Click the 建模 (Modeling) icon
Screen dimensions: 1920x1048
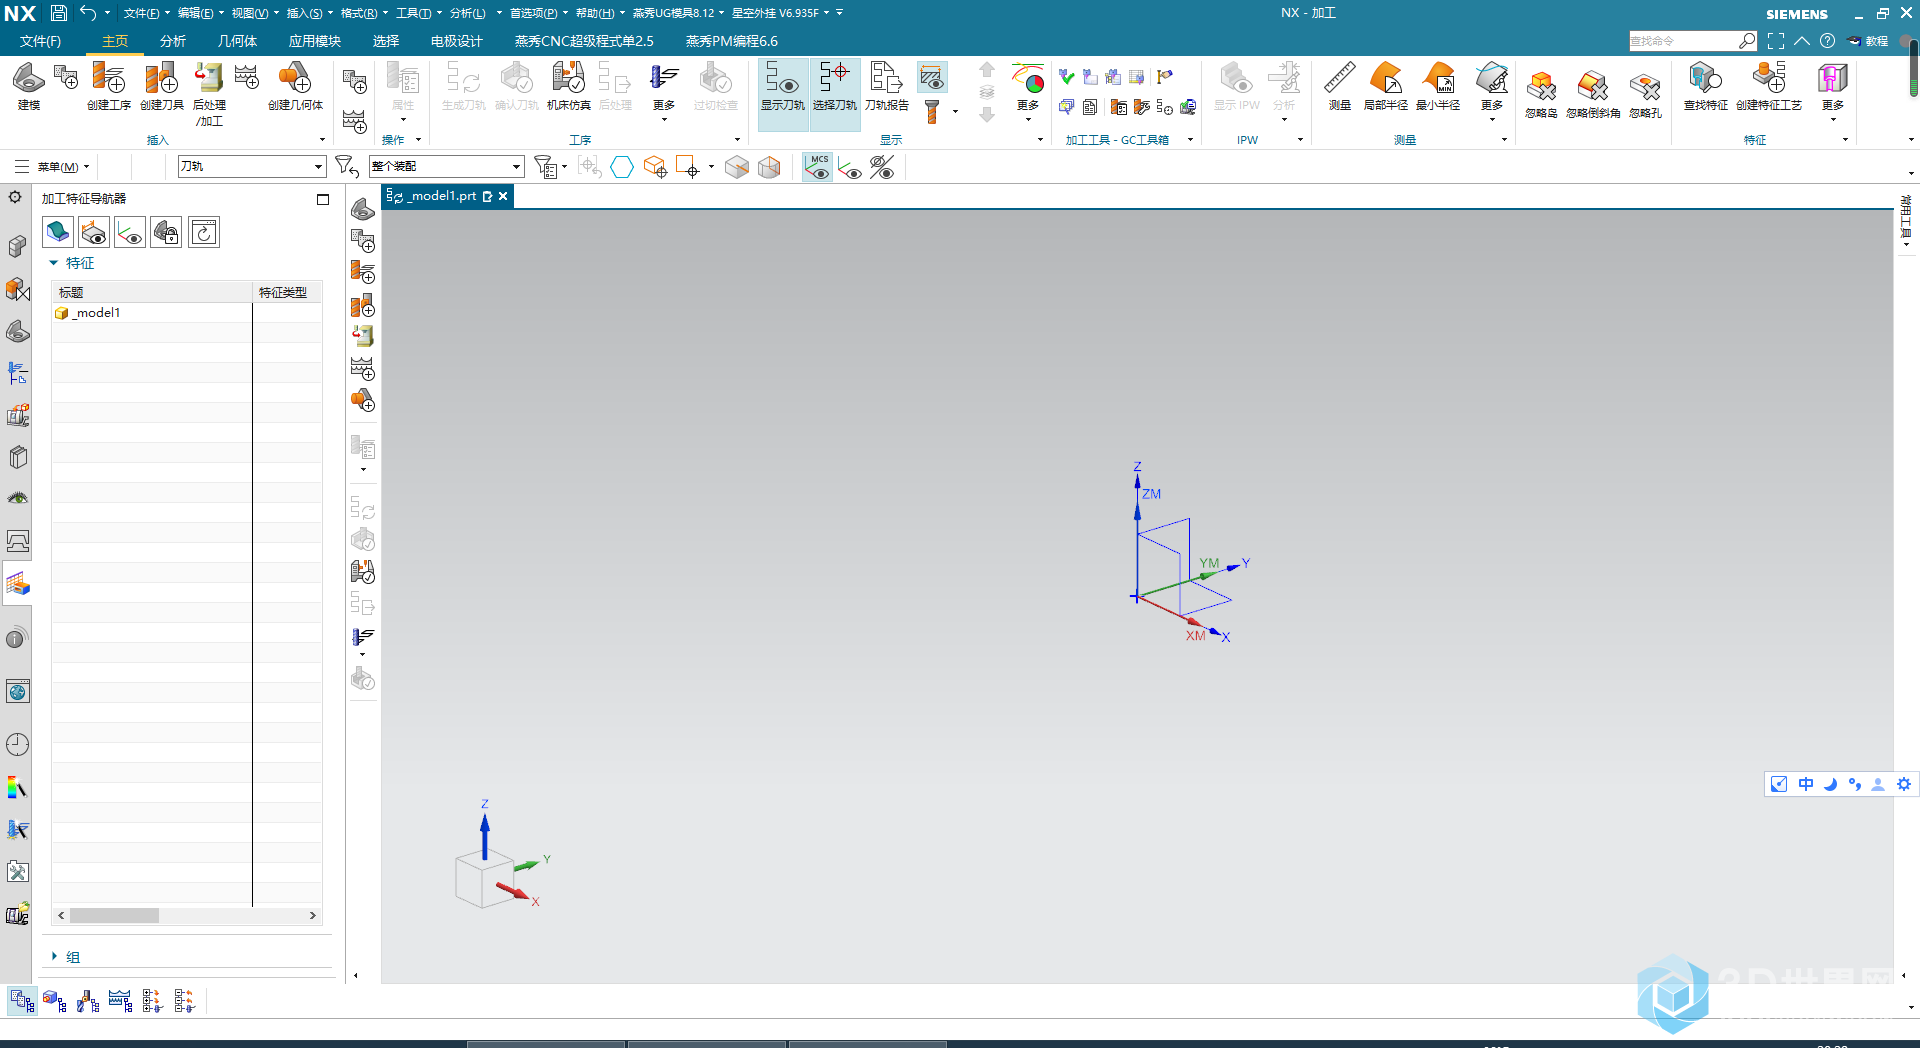28,86
